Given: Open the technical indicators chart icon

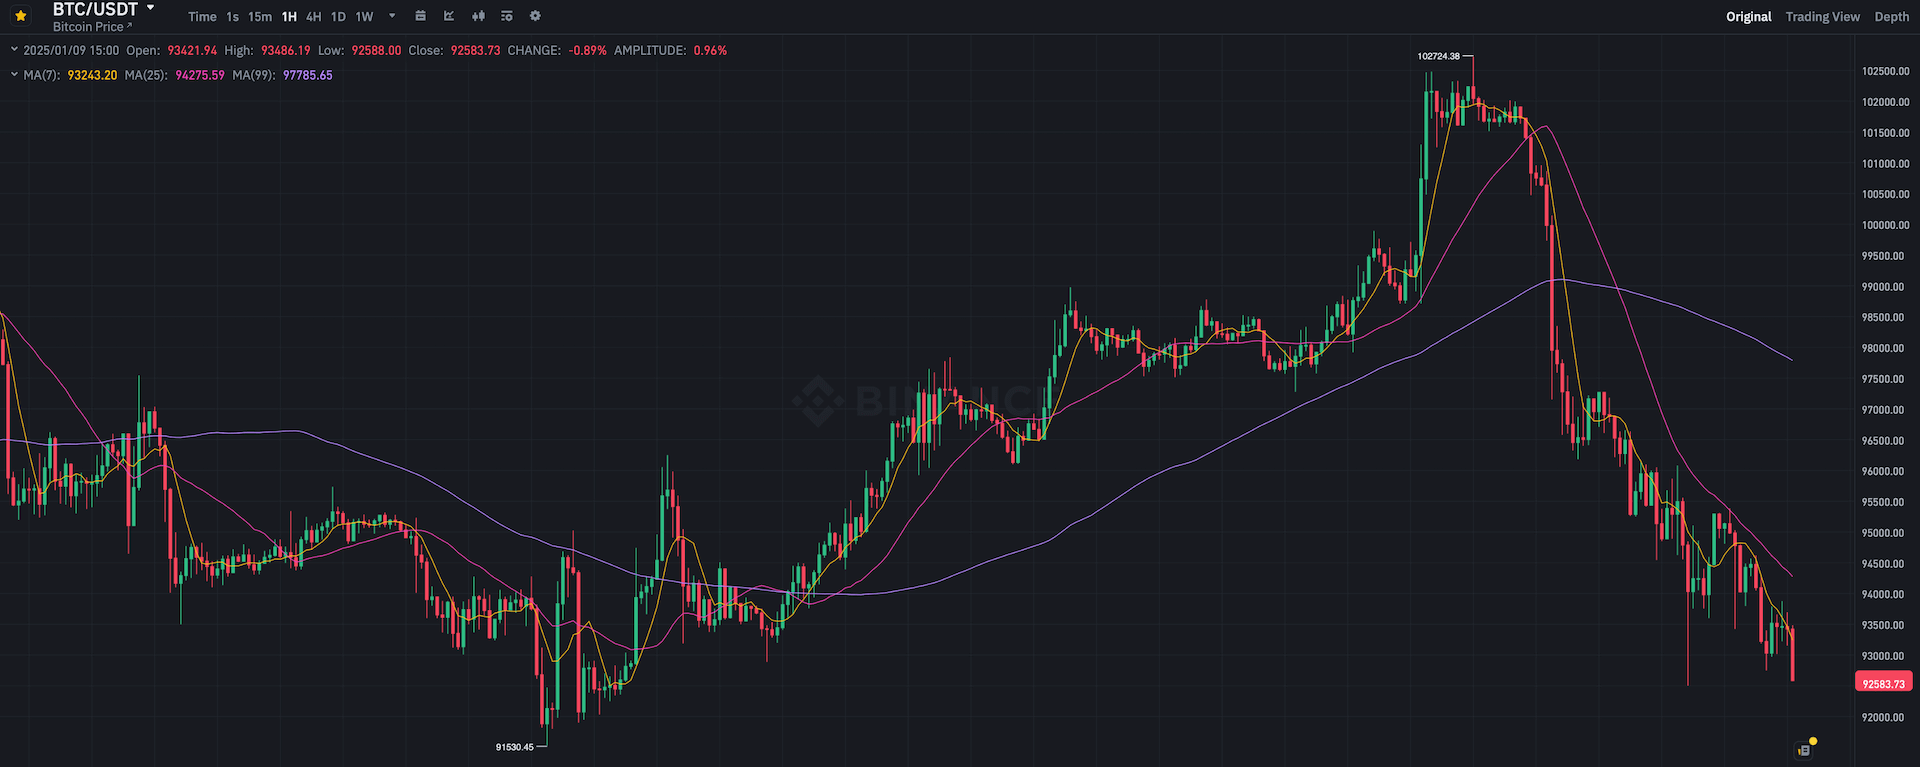Looking at the screenshot, I should (x=449, y=16).
